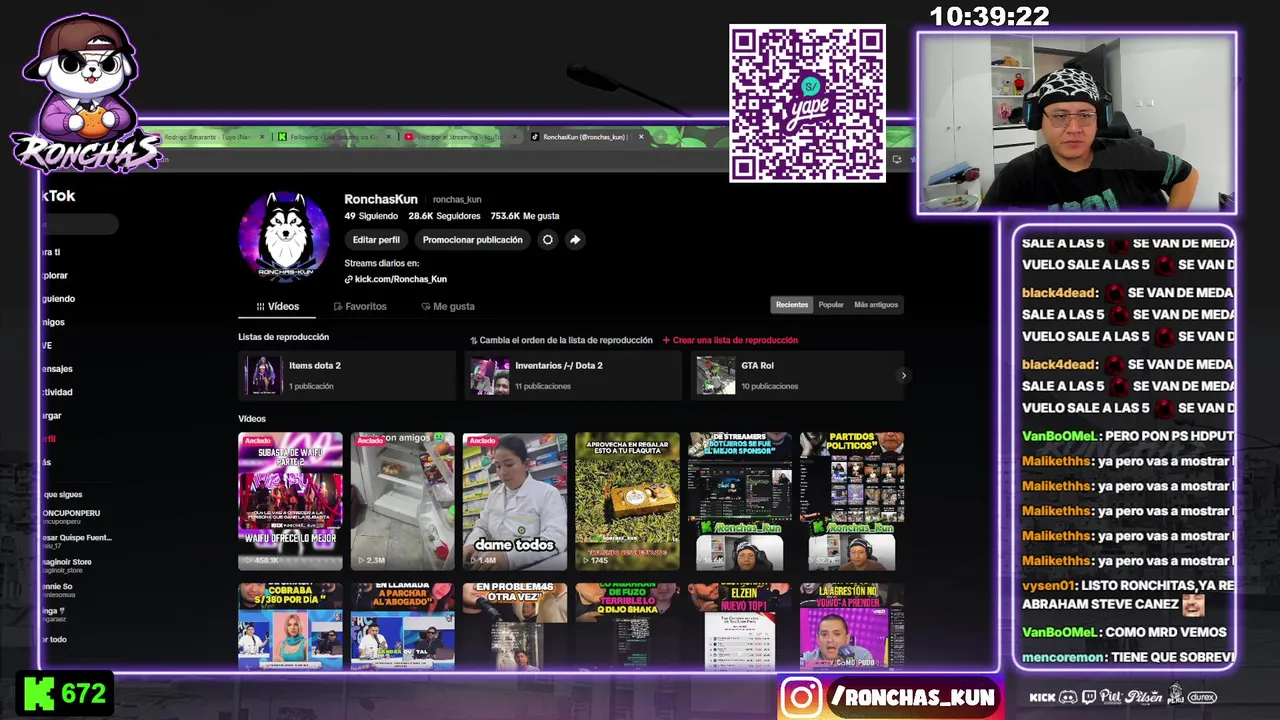The image size is (1280, 720).
Task: Open Cargar in the TikTok sidebar
Action: click(x=52, y=416)
